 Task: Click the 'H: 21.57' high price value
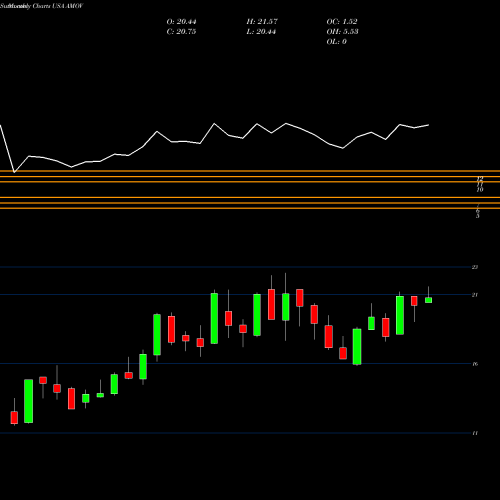(262, 22)
